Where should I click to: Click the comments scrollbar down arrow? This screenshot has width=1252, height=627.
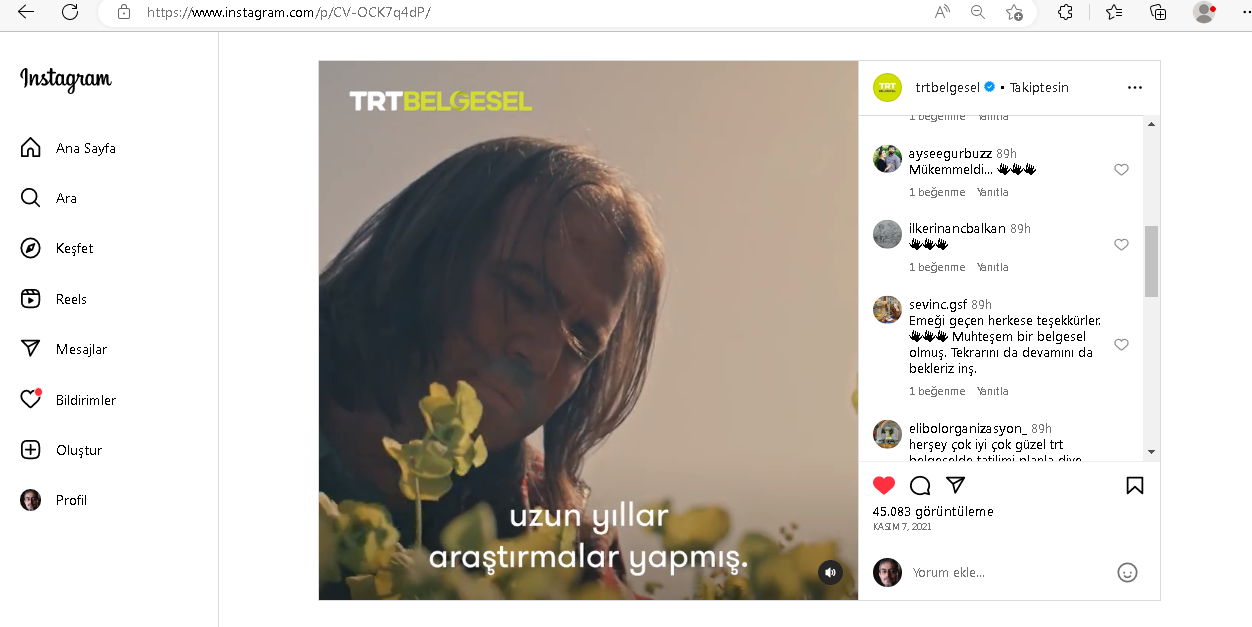[1152, 452]
